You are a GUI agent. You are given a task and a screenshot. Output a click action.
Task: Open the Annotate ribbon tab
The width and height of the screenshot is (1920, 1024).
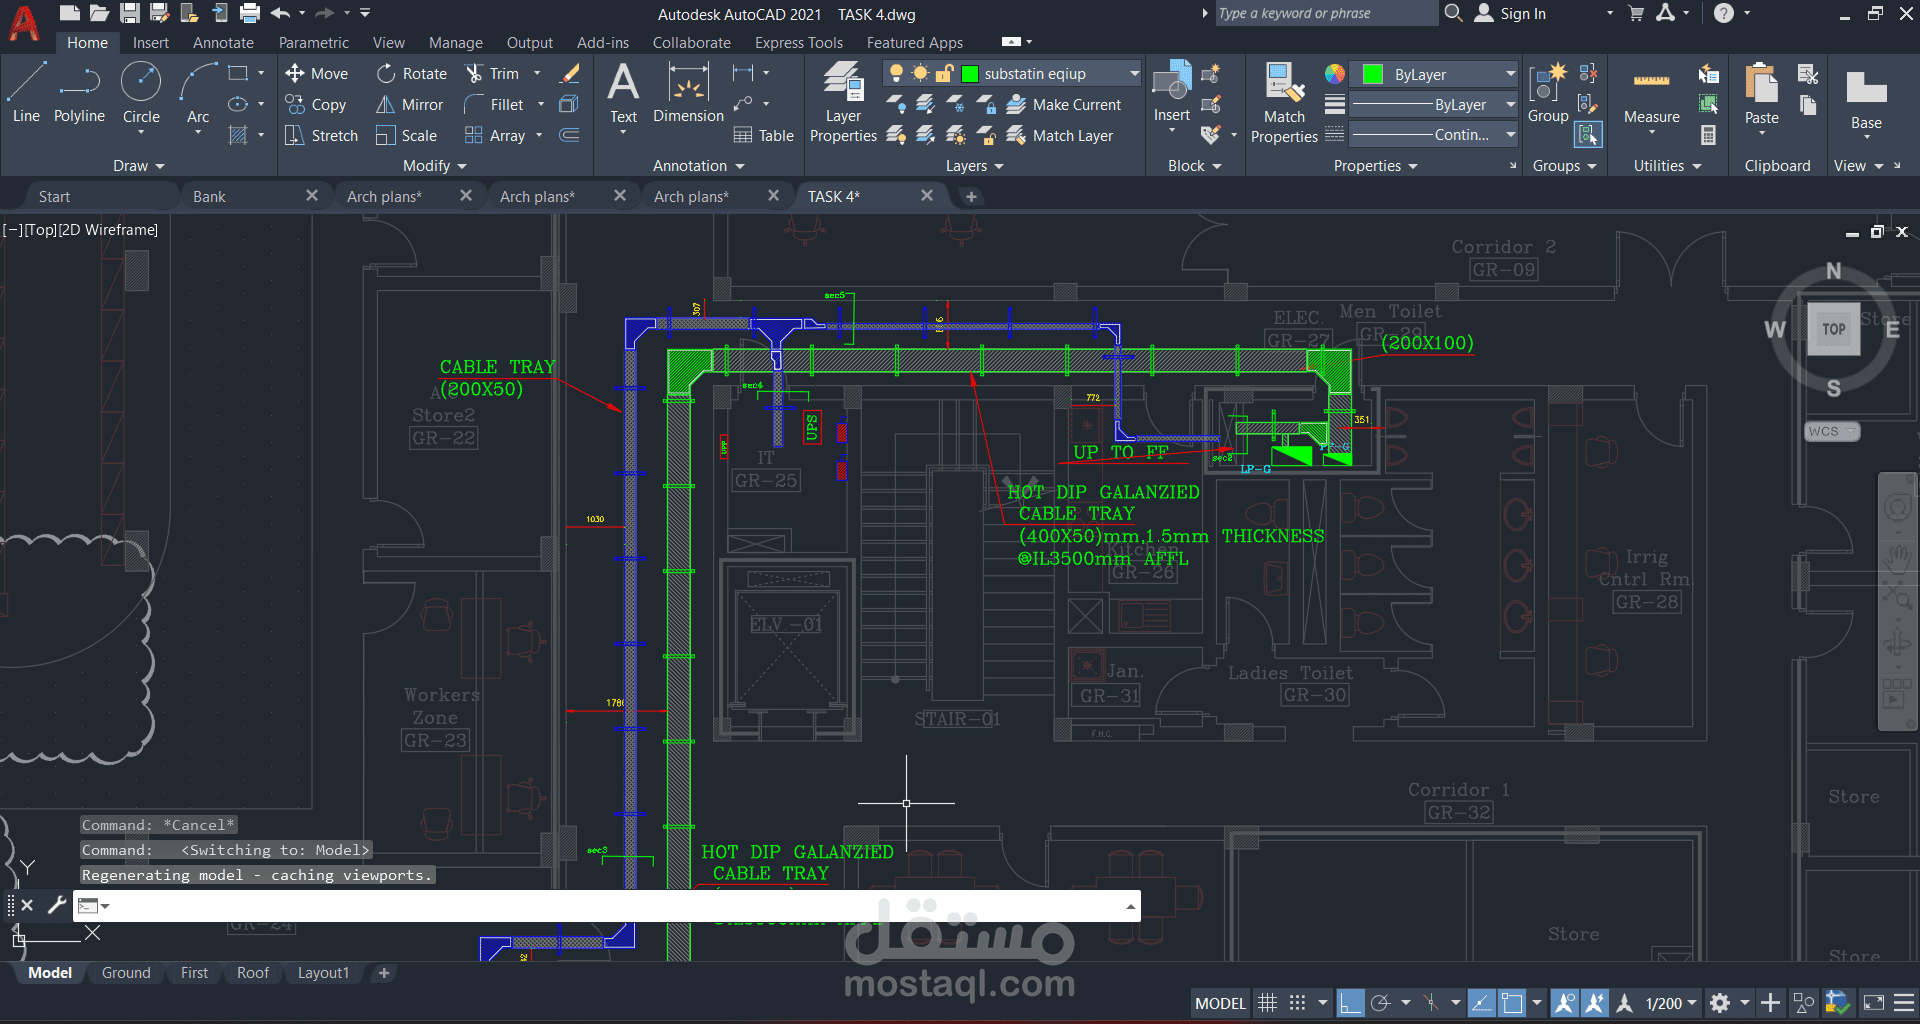[x=223, y=42]
